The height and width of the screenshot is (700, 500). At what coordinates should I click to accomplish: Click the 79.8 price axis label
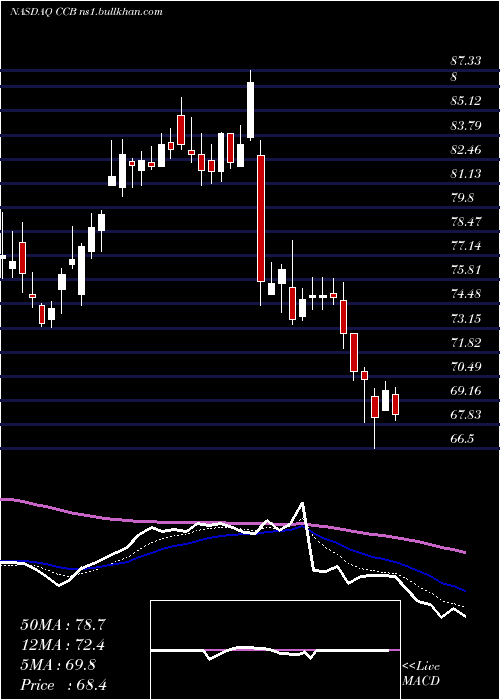coord(462,198)
